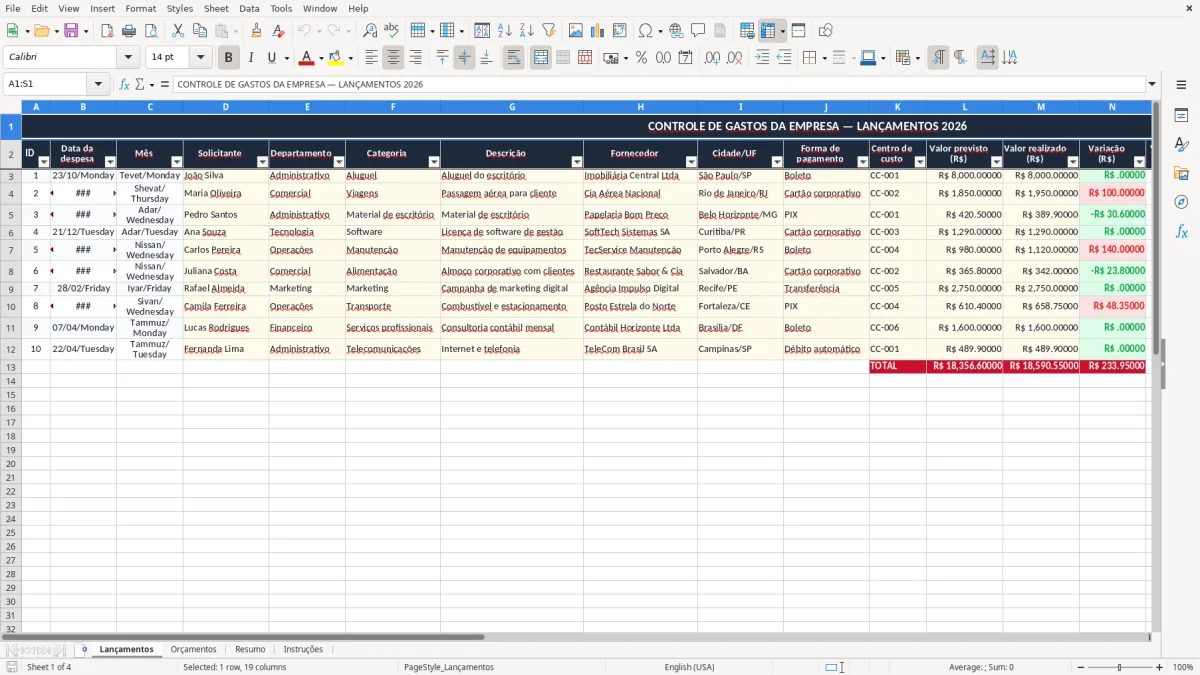Open the sidebar Navigator panel
The image size is (1200, 675).
(x=1181, y=202)
